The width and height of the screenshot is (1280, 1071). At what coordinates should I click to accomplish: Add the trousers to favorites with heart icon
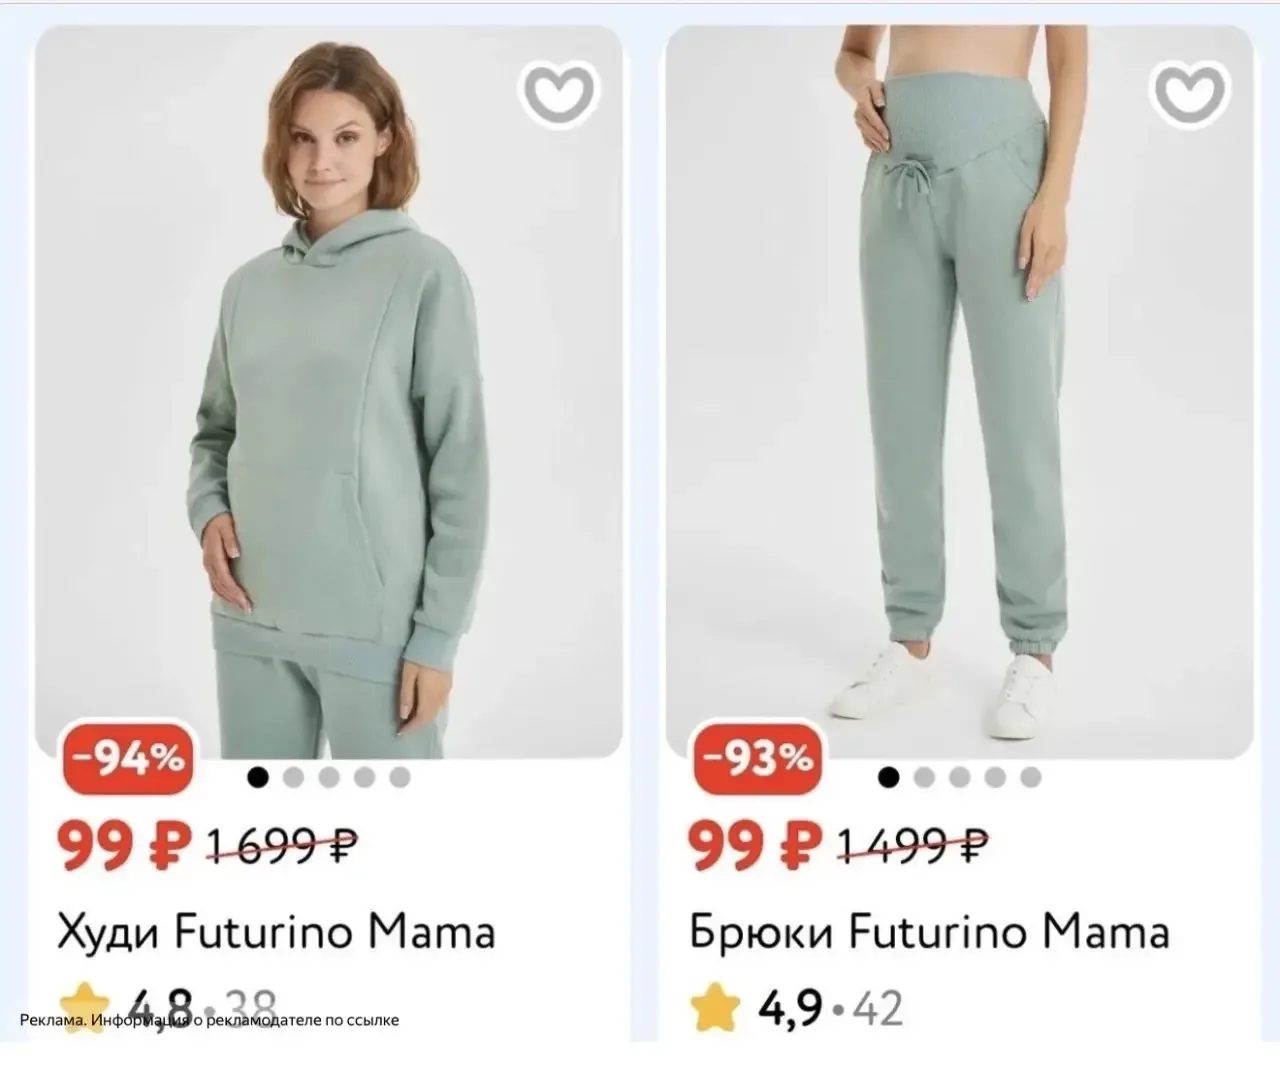click(x=1190, y=93)
